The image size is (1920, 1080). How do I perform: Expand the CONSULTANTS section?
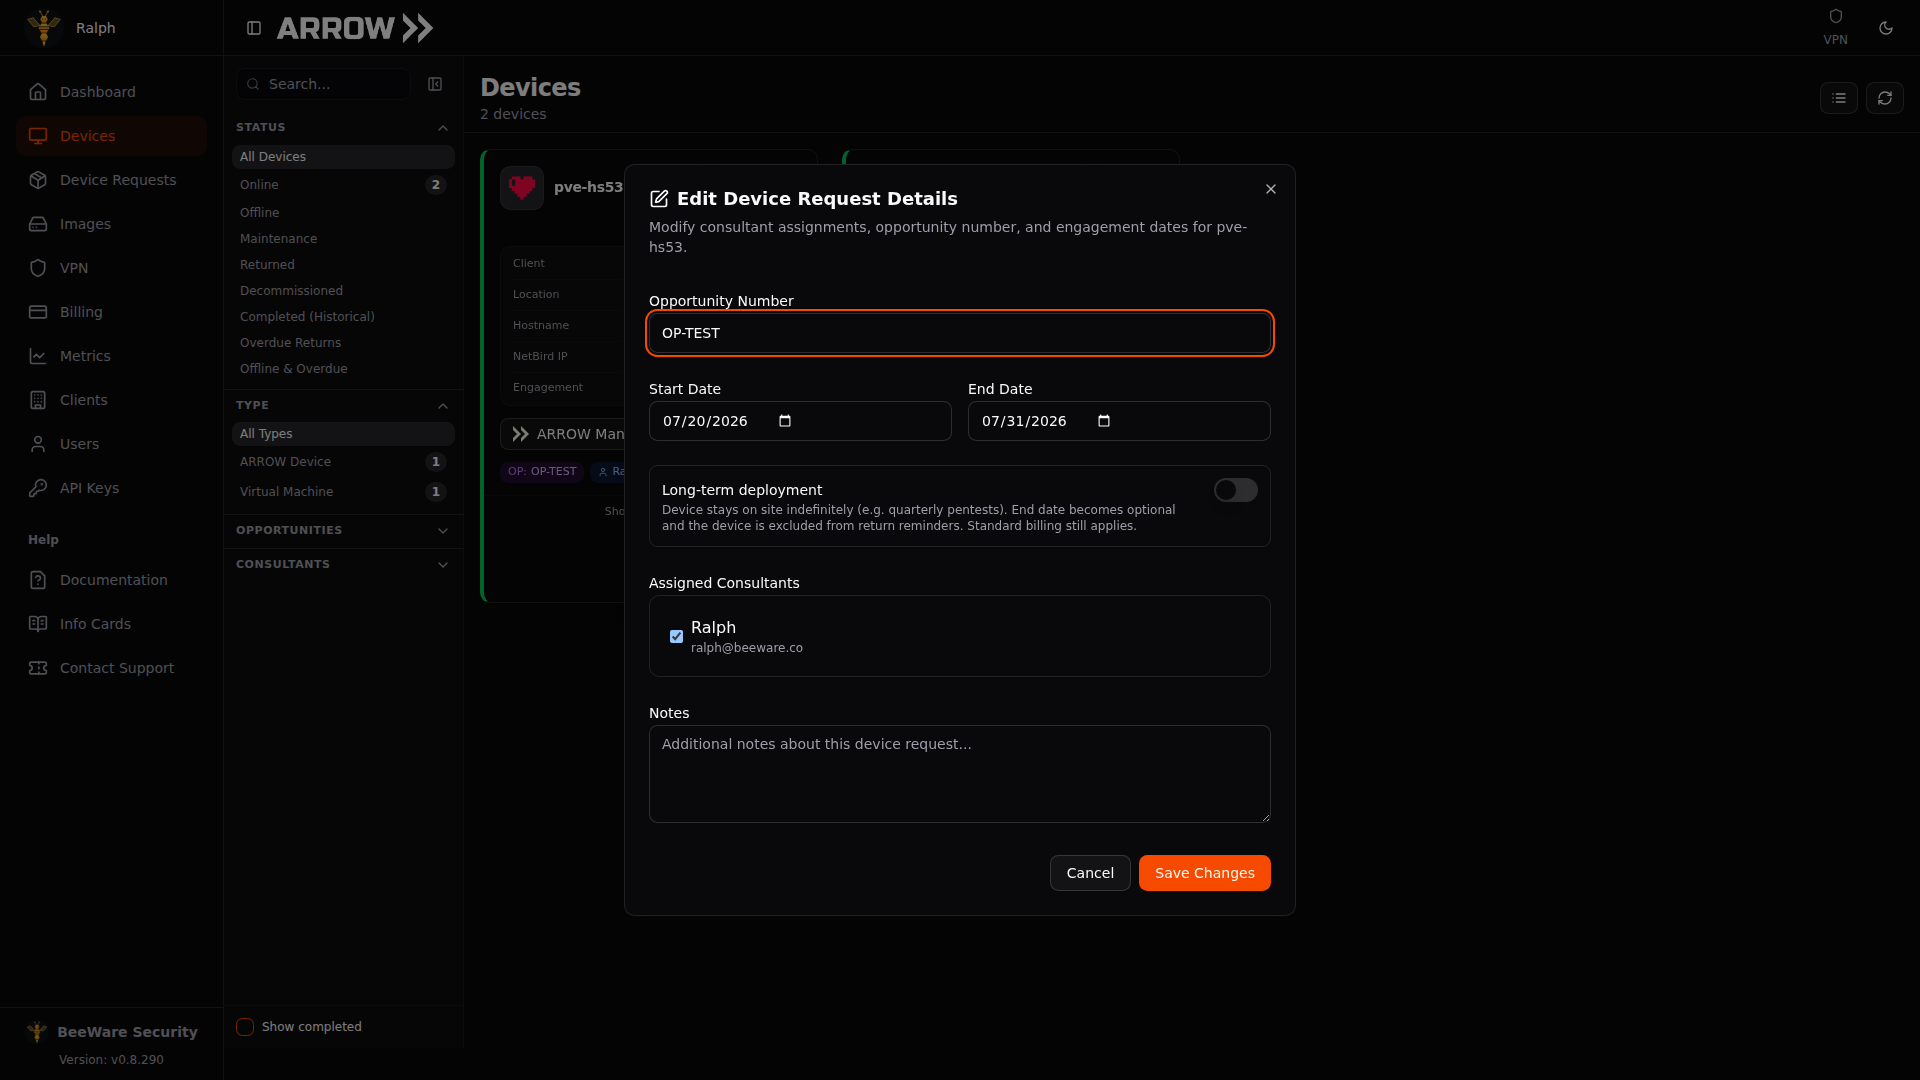point(443,565)
